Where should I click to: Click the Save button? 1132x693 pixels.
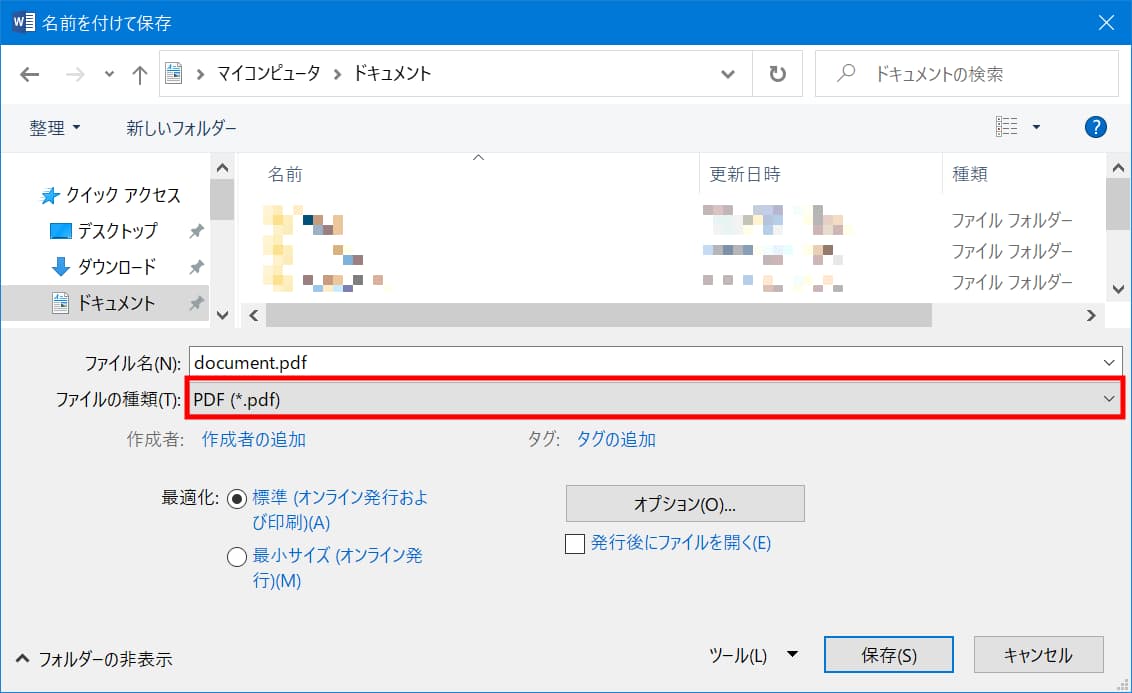pos(888,656)
